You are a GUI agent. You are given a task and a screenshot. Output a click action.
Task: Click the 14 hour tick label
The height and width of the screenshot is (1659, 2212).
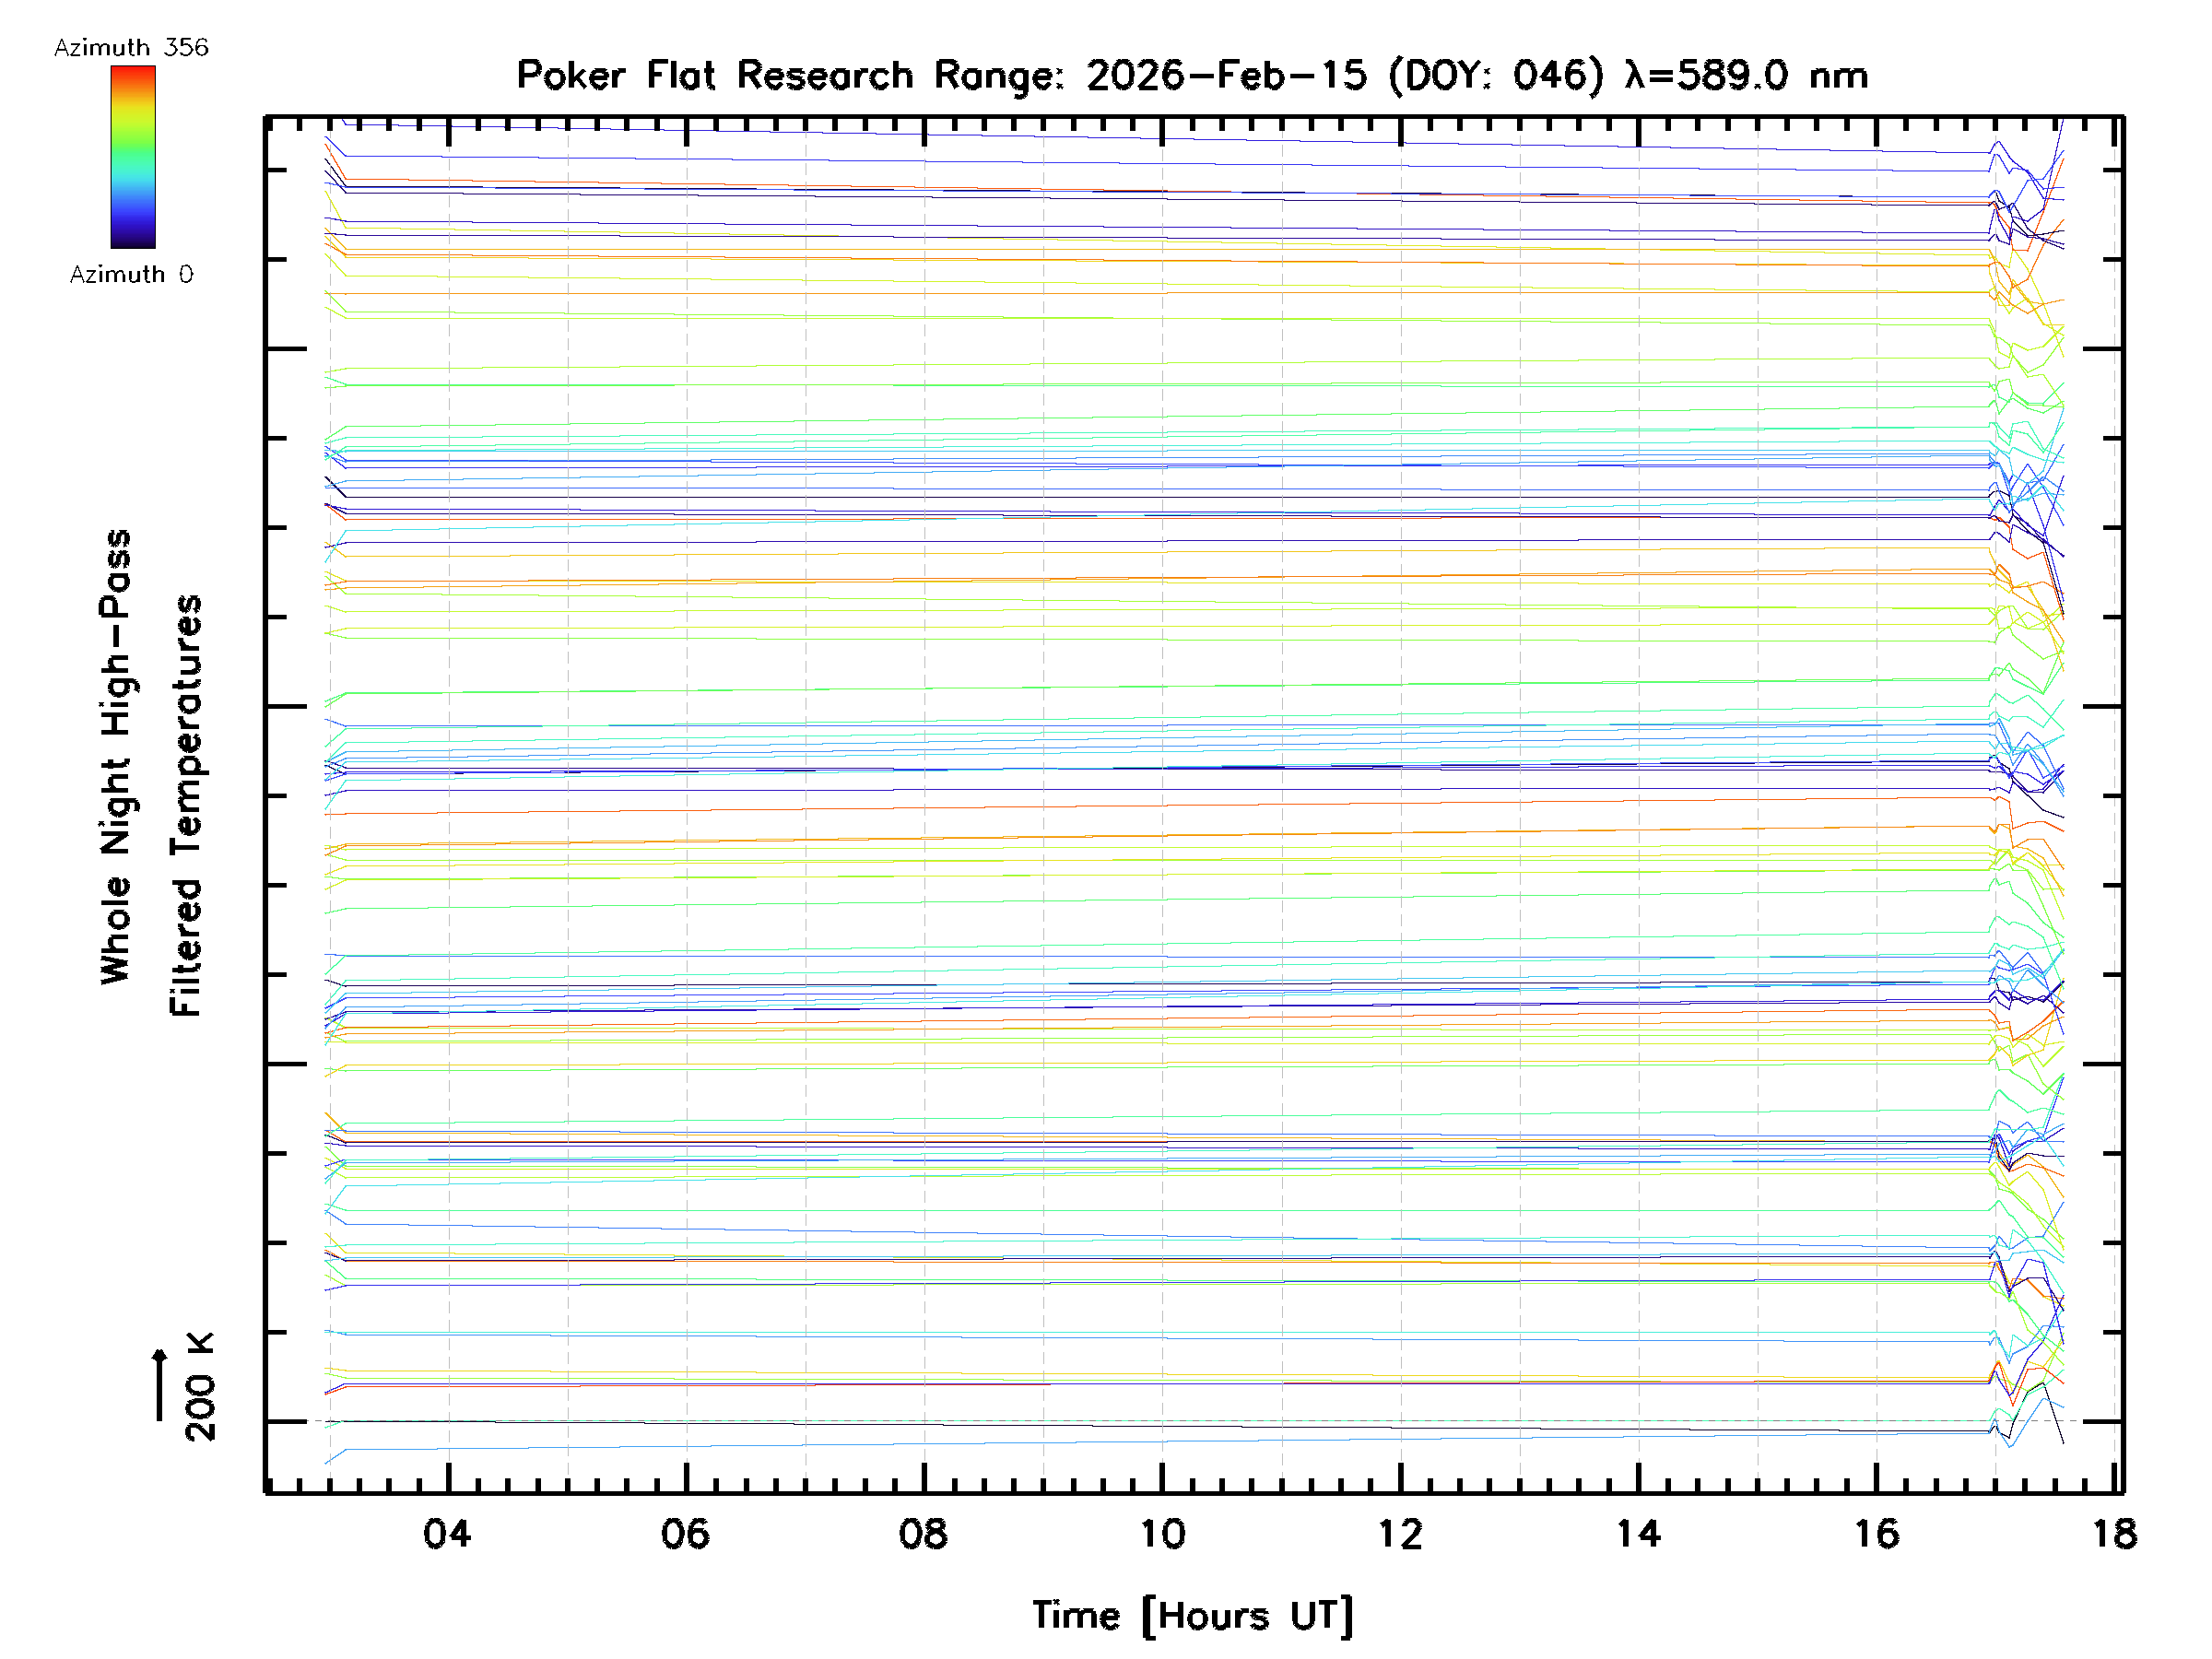[x=1638, y=1534]
